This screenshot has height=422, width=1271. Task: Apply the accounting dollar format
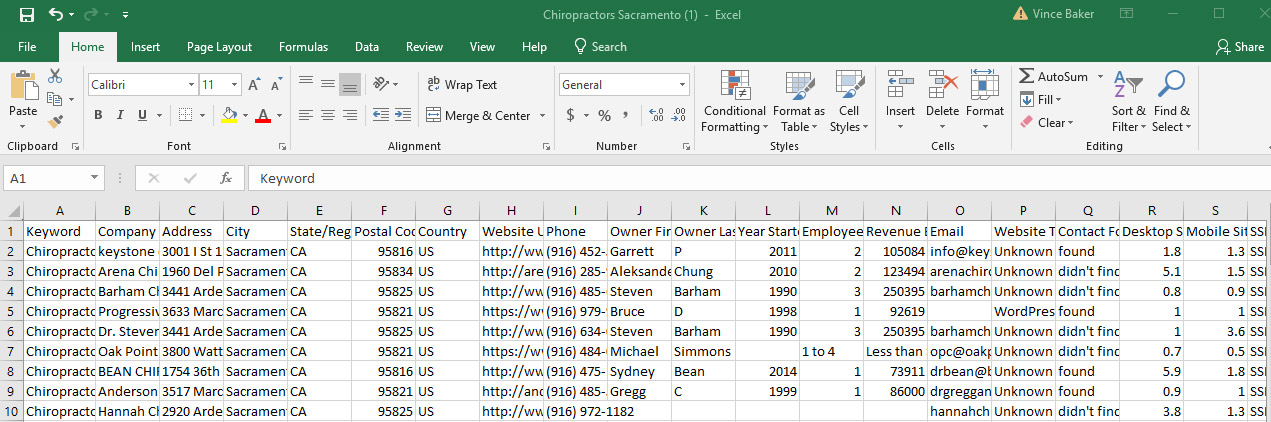coord(570,116)
